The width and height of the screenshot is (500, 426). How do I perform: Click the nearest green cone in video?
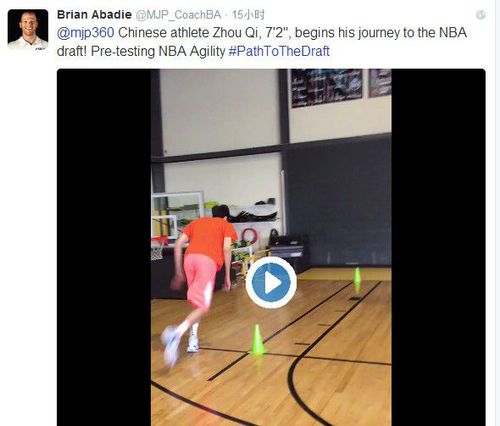coord(257,340)
